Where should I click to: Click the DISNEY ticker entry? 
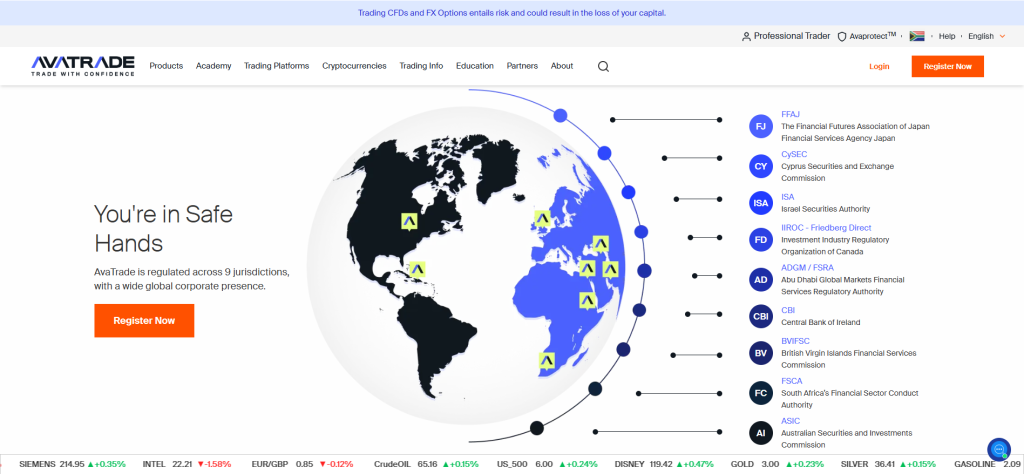click(664, 464)
